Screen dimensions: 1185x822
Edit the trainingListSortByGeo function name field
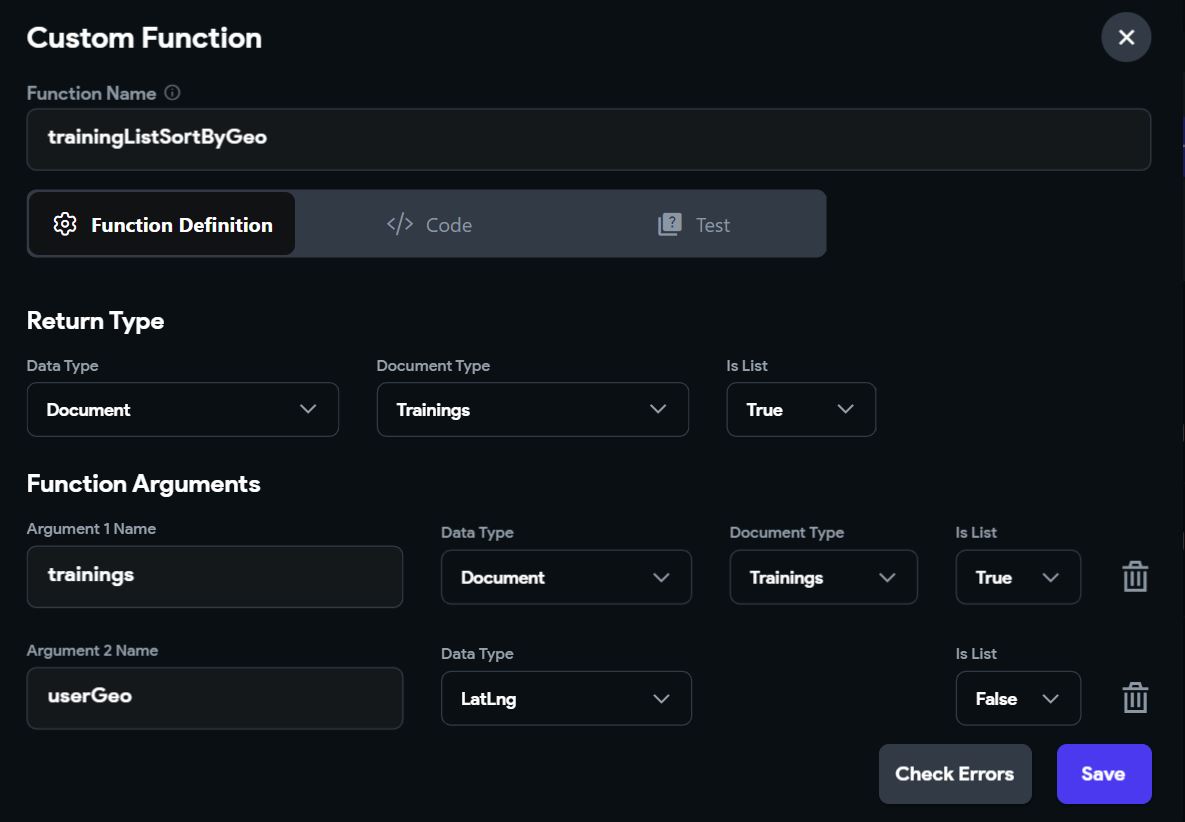[589, 139]
